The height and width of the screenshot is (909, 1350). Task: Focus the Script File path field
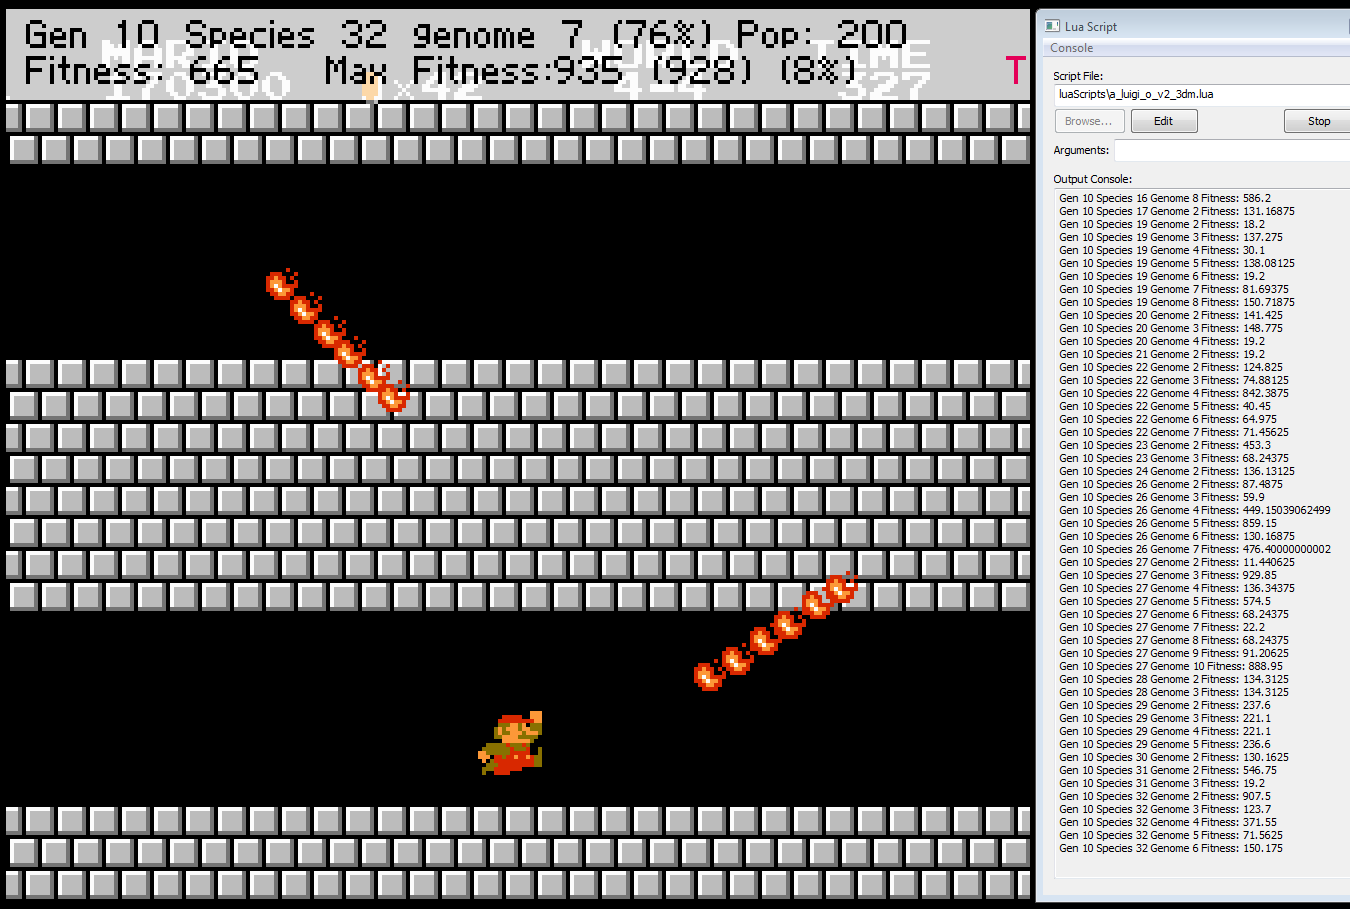point(1200,94)
